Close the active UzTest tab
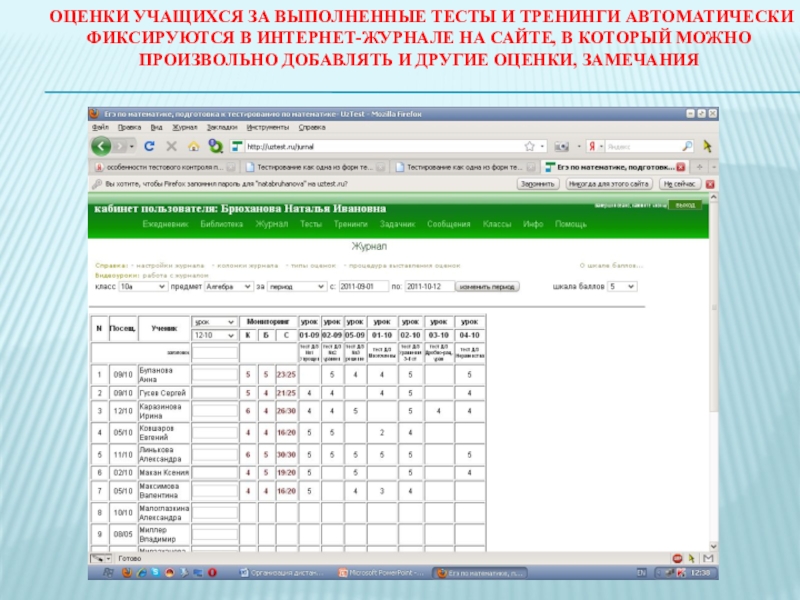Viewport: 800px width, 600px height. tap(680, 167)
